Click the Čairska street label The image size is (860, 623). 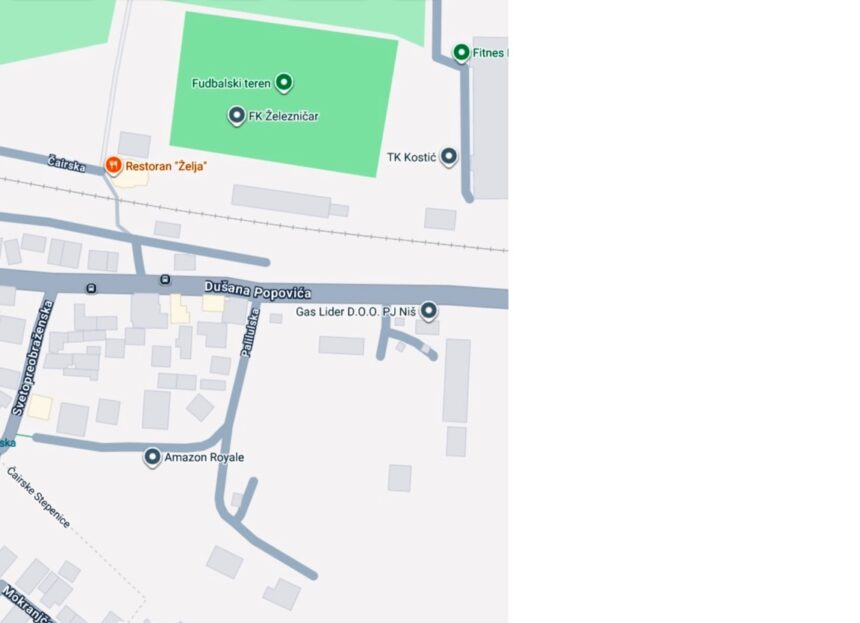click(66, 163)
